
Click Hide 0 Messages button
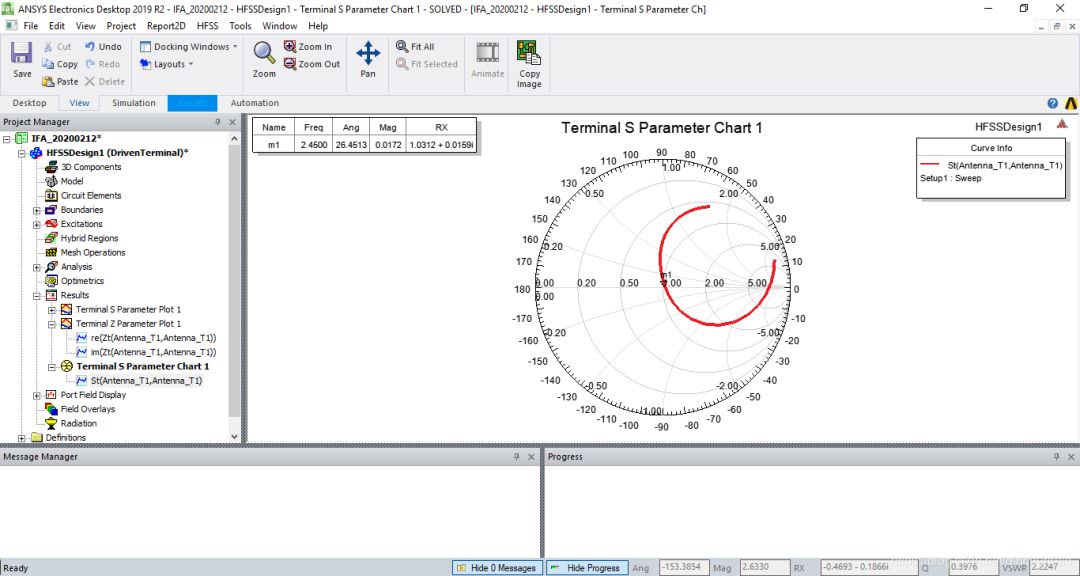[x=496, y=568]
